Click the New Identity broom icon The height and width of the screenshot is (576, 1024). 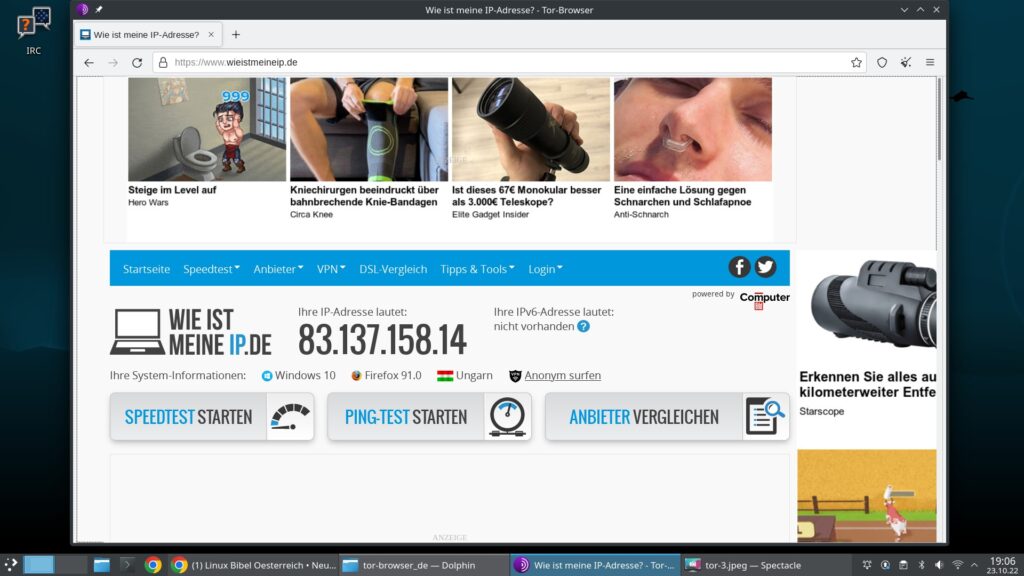(x=906, y=63)
